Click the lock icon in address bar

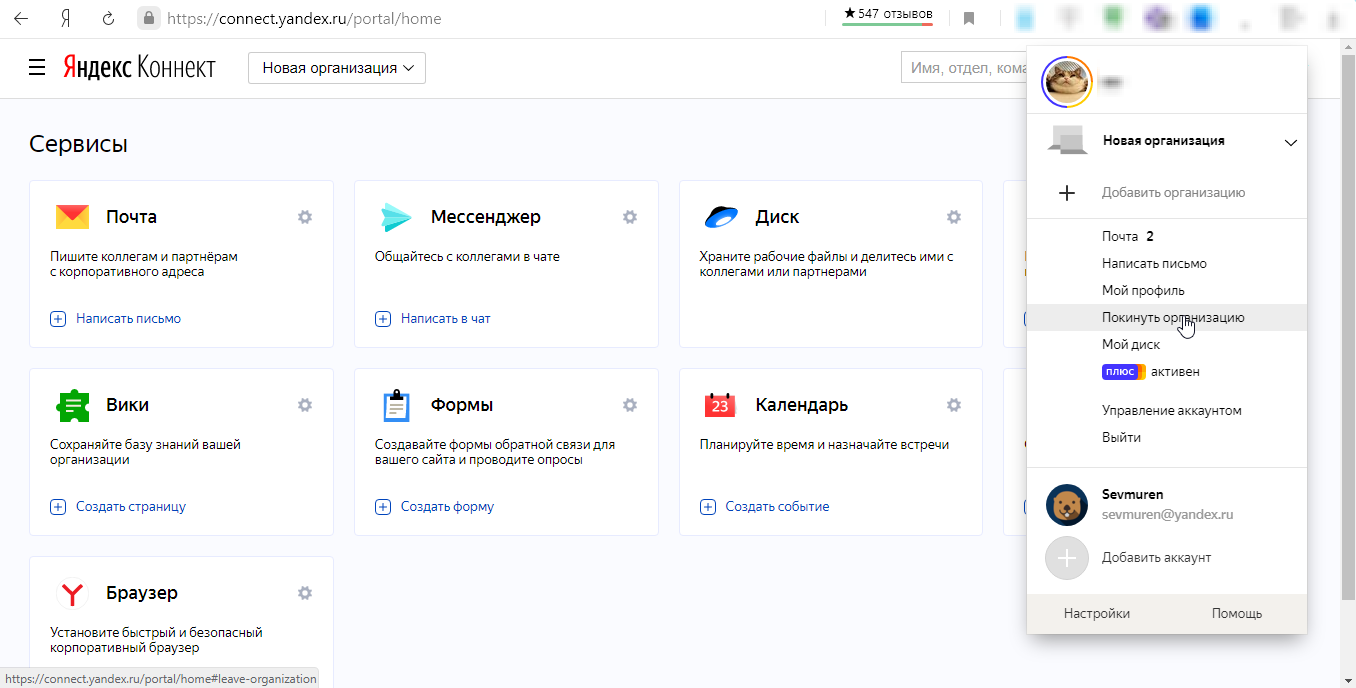pos(149,18)
